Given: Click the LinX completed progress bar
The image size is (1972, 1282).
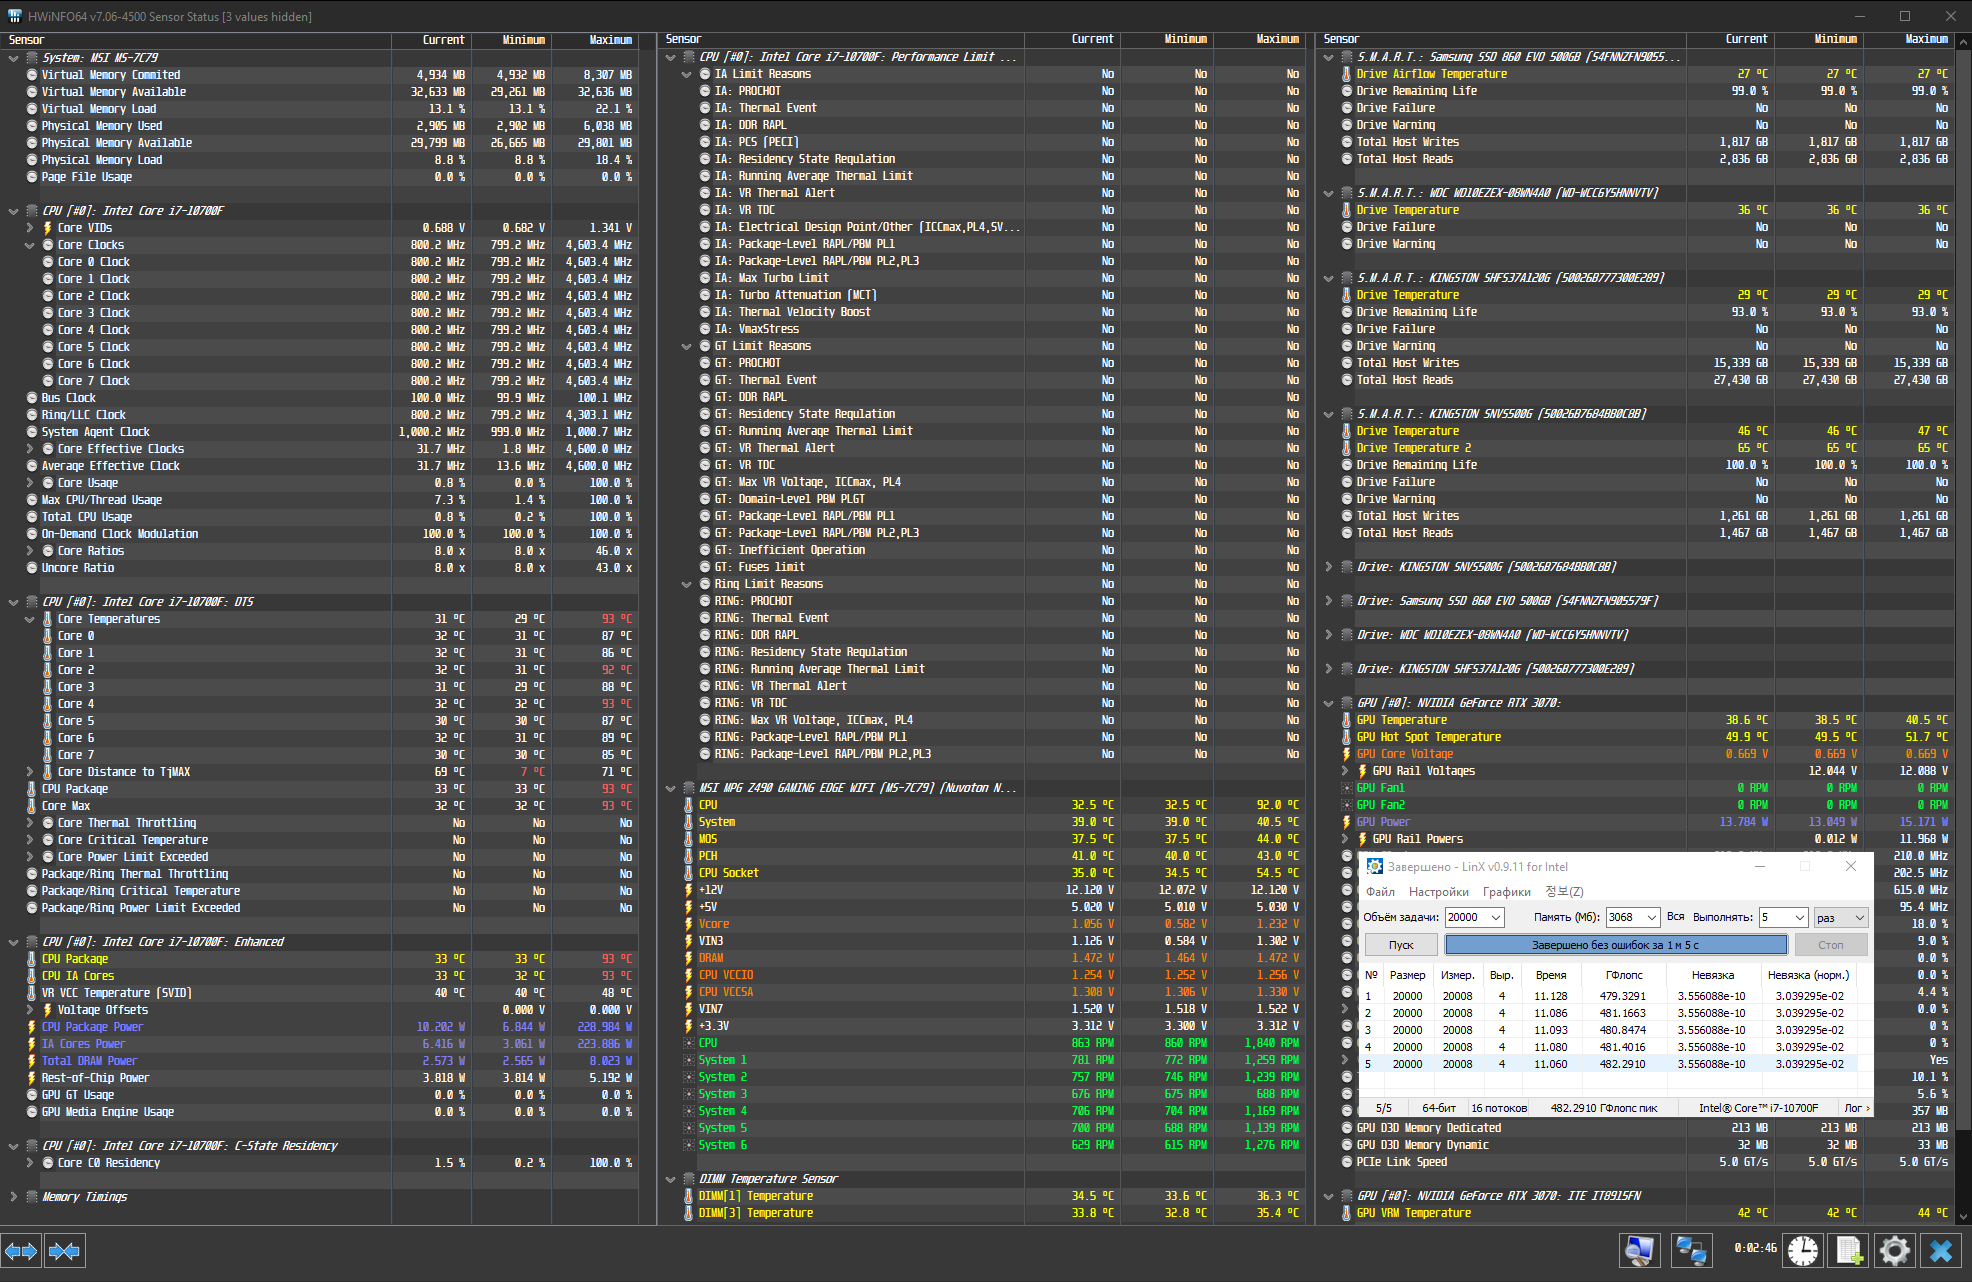Looking at the screenshot, I should click(1615, 945).
